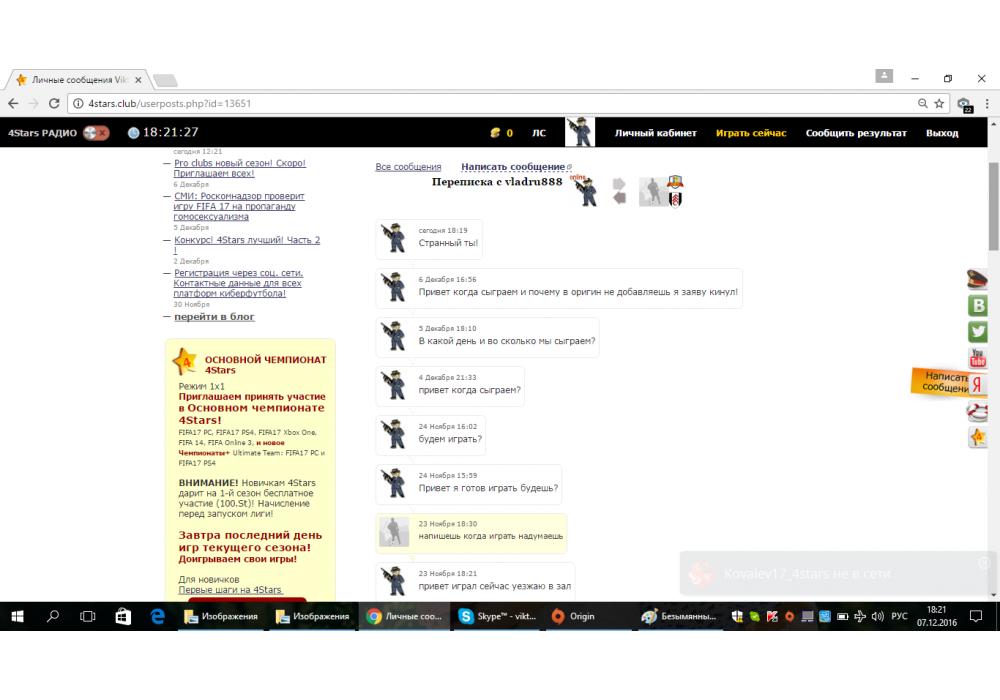1000x700 pixels.
Task: Click 'Выход' to log out
Action: [x=942, y=133]
